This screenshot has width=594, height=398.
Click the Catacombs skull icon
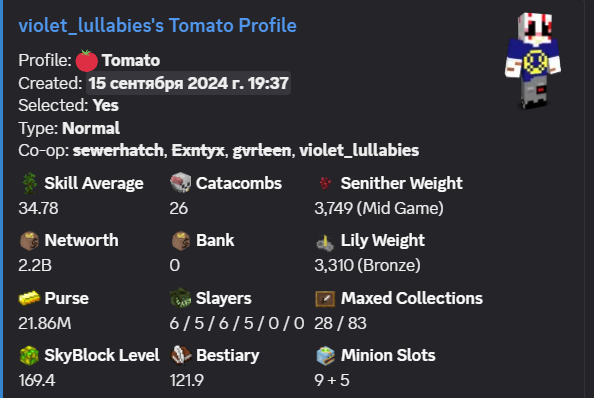(x=180, y=183)
